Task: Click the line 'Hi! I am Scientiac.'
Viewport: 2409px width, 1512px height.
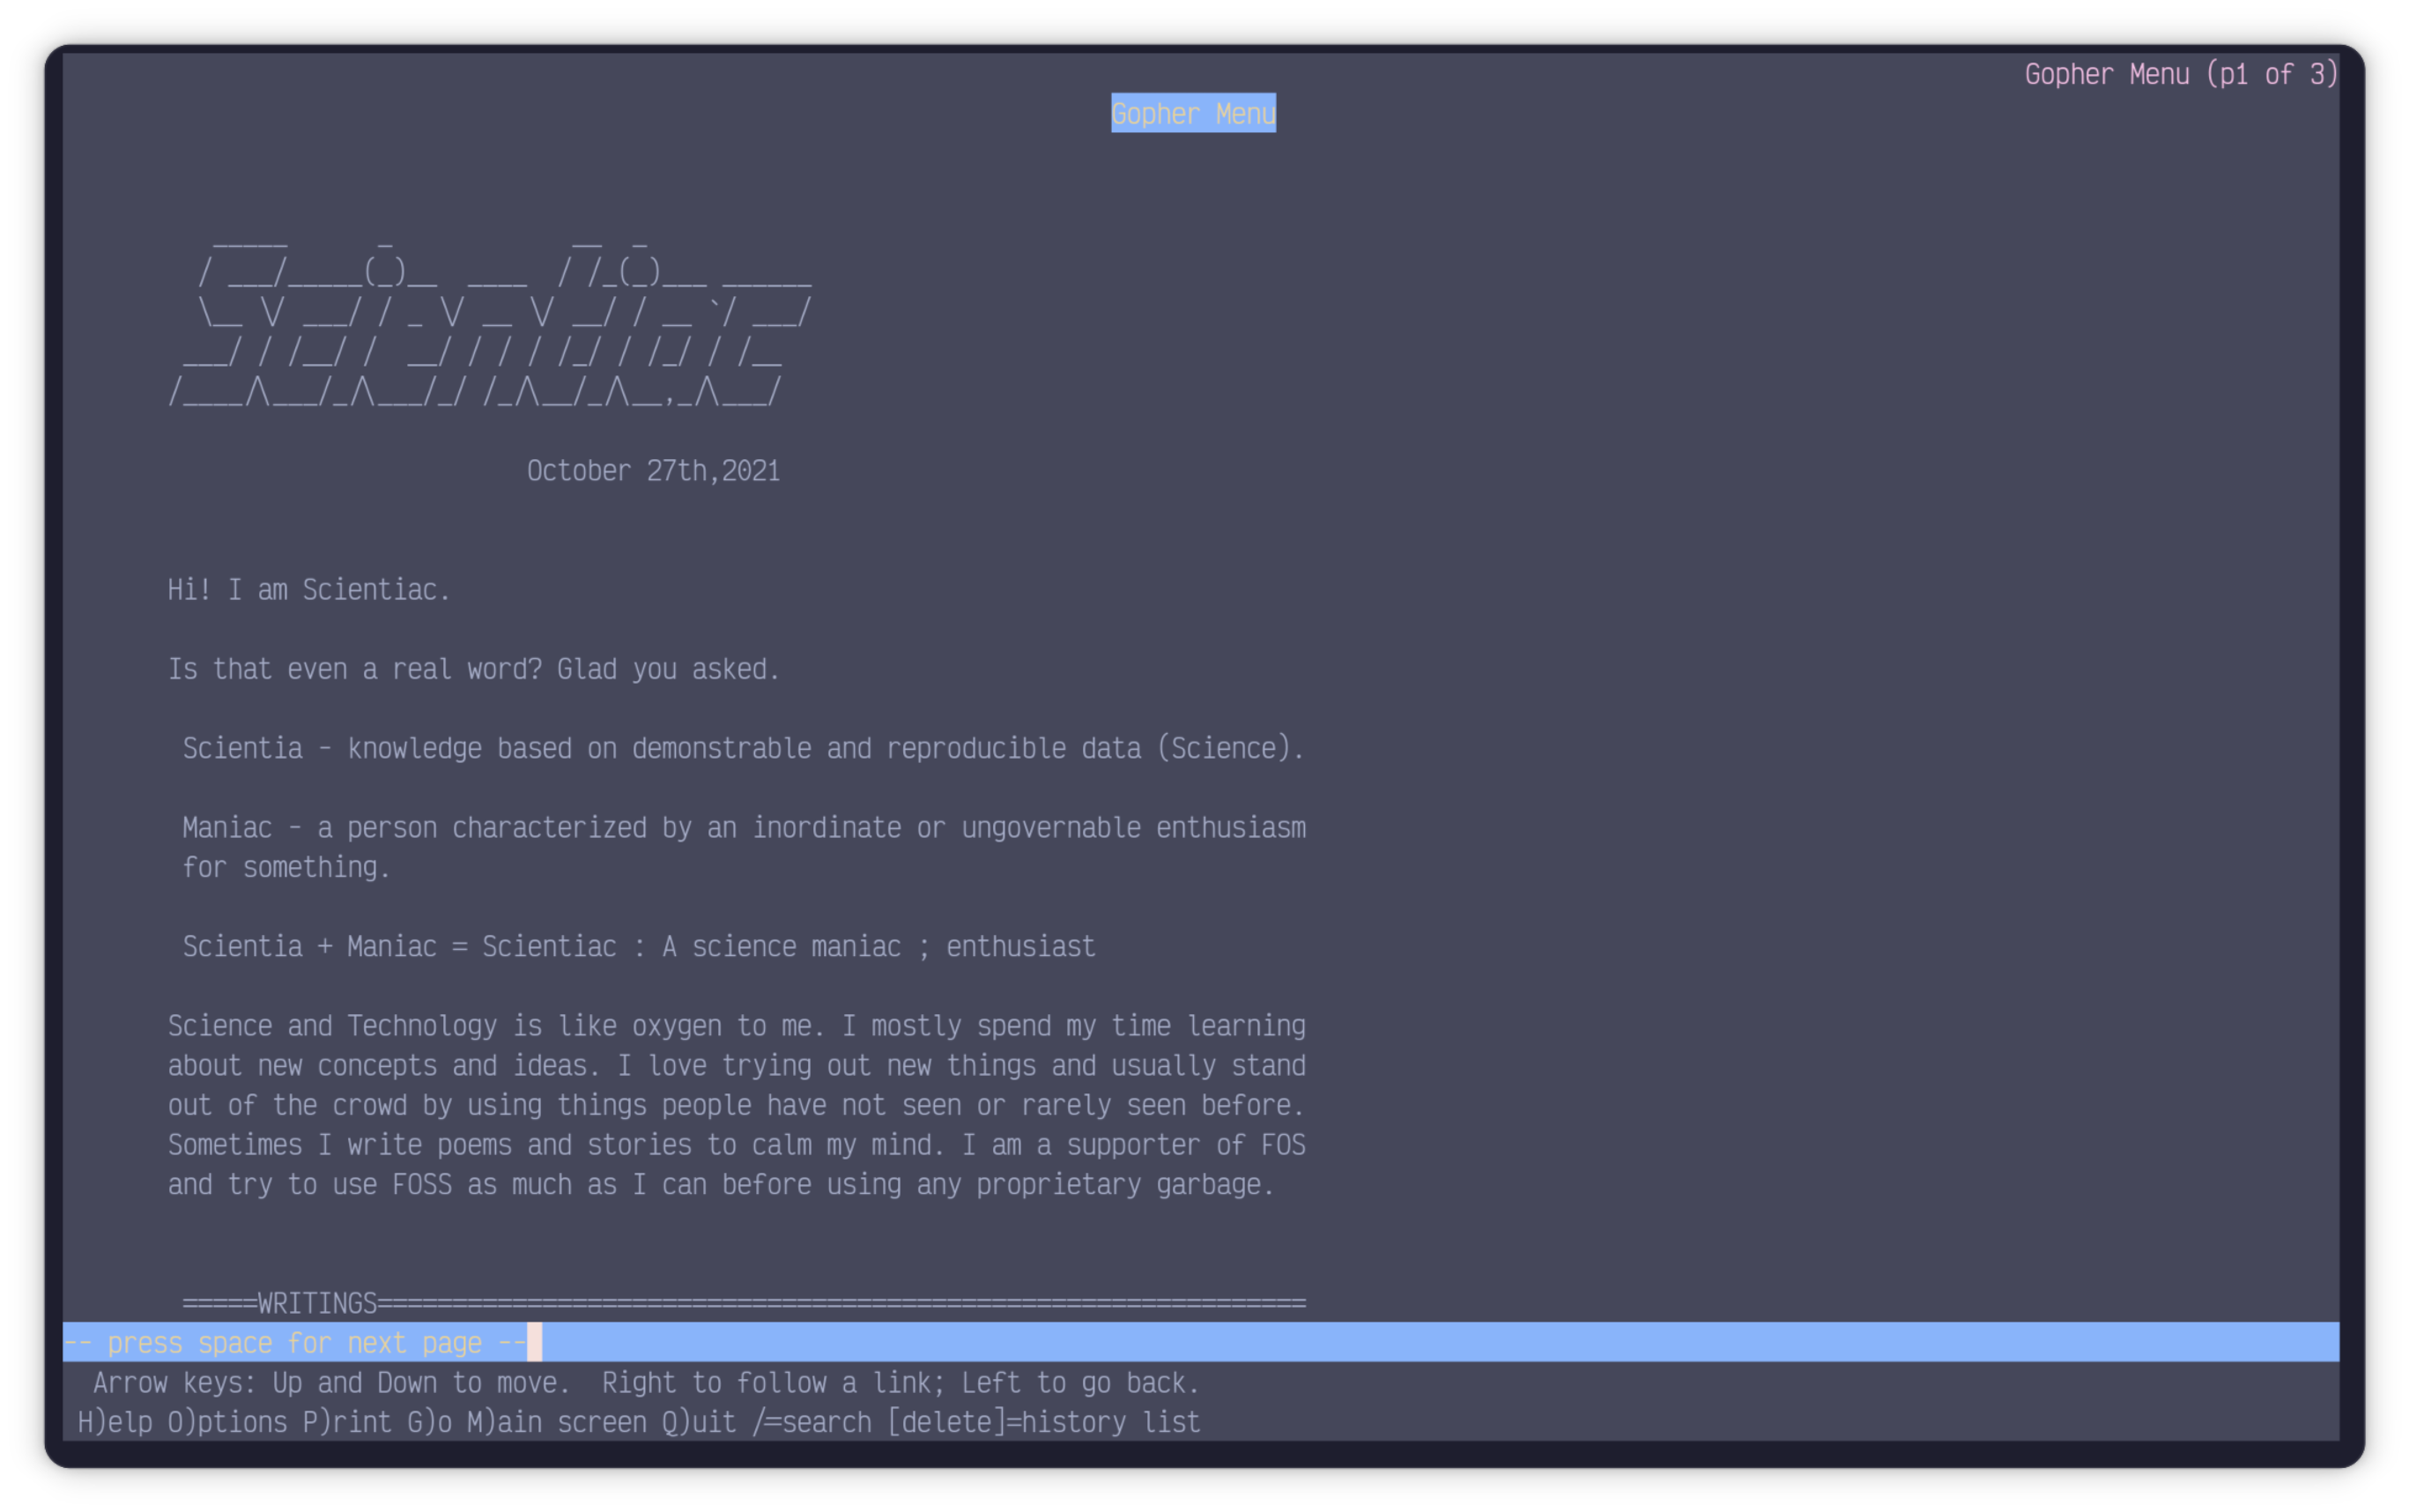Action: (309, 590)
